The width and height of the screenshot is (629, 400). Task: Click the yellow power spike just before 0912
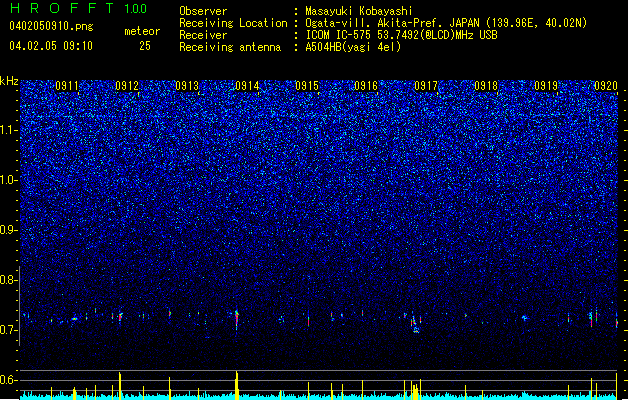120,386
